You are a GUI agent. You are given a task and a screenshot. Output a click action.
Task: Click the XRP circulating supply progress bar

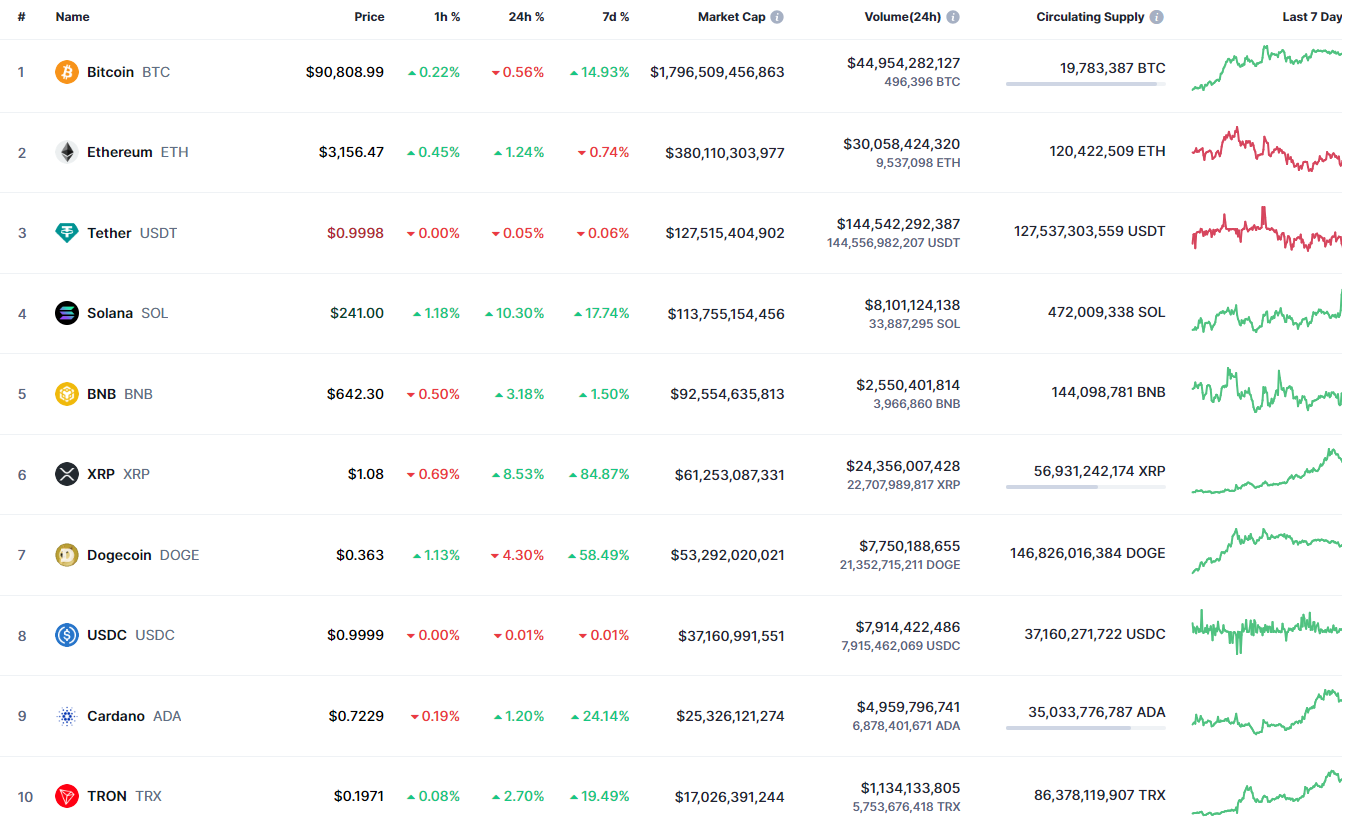[1085, 487]
